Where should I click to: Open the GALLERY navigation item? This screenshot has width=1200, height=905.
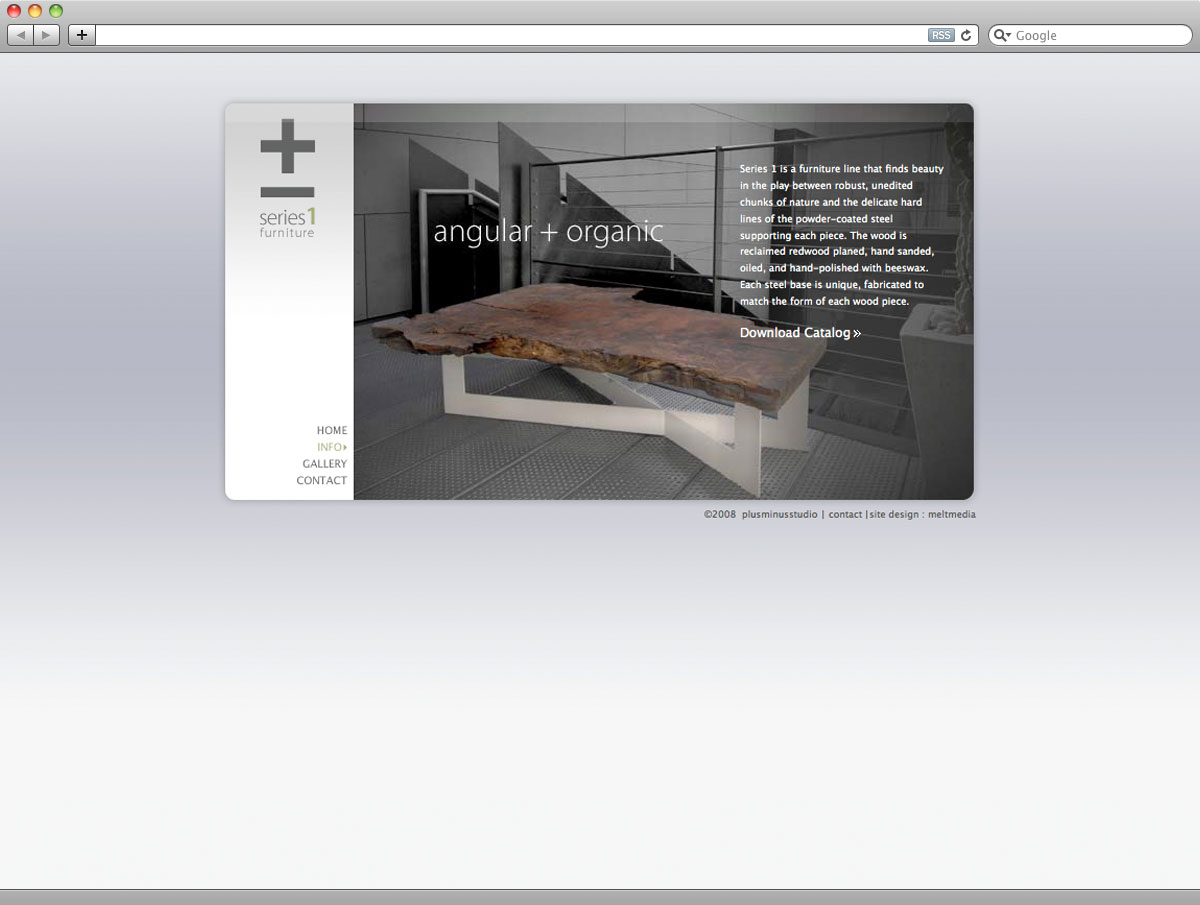pos(325,464)
